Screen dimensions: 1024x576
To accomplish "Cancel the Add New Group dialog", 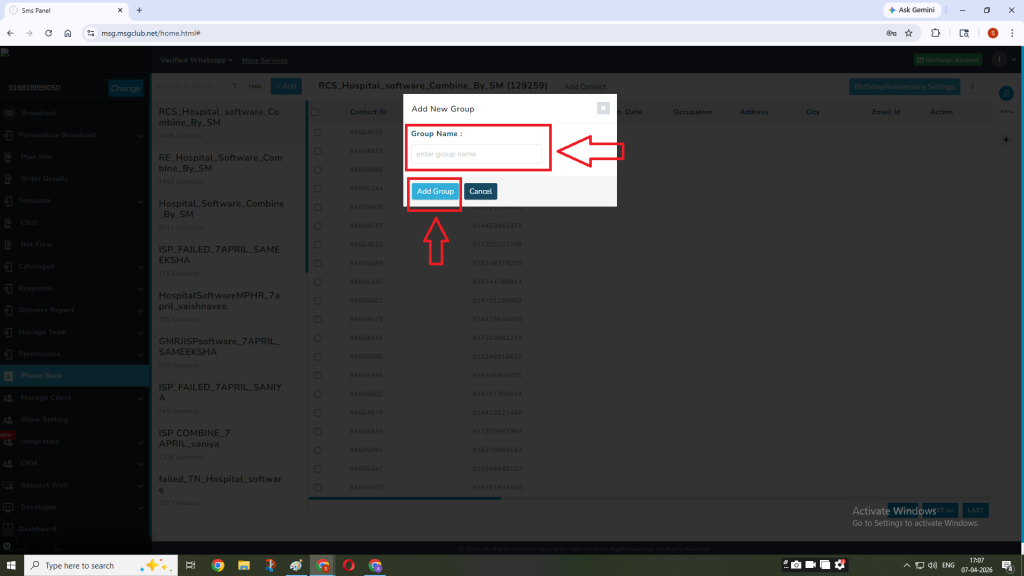I will click(480, 191).
